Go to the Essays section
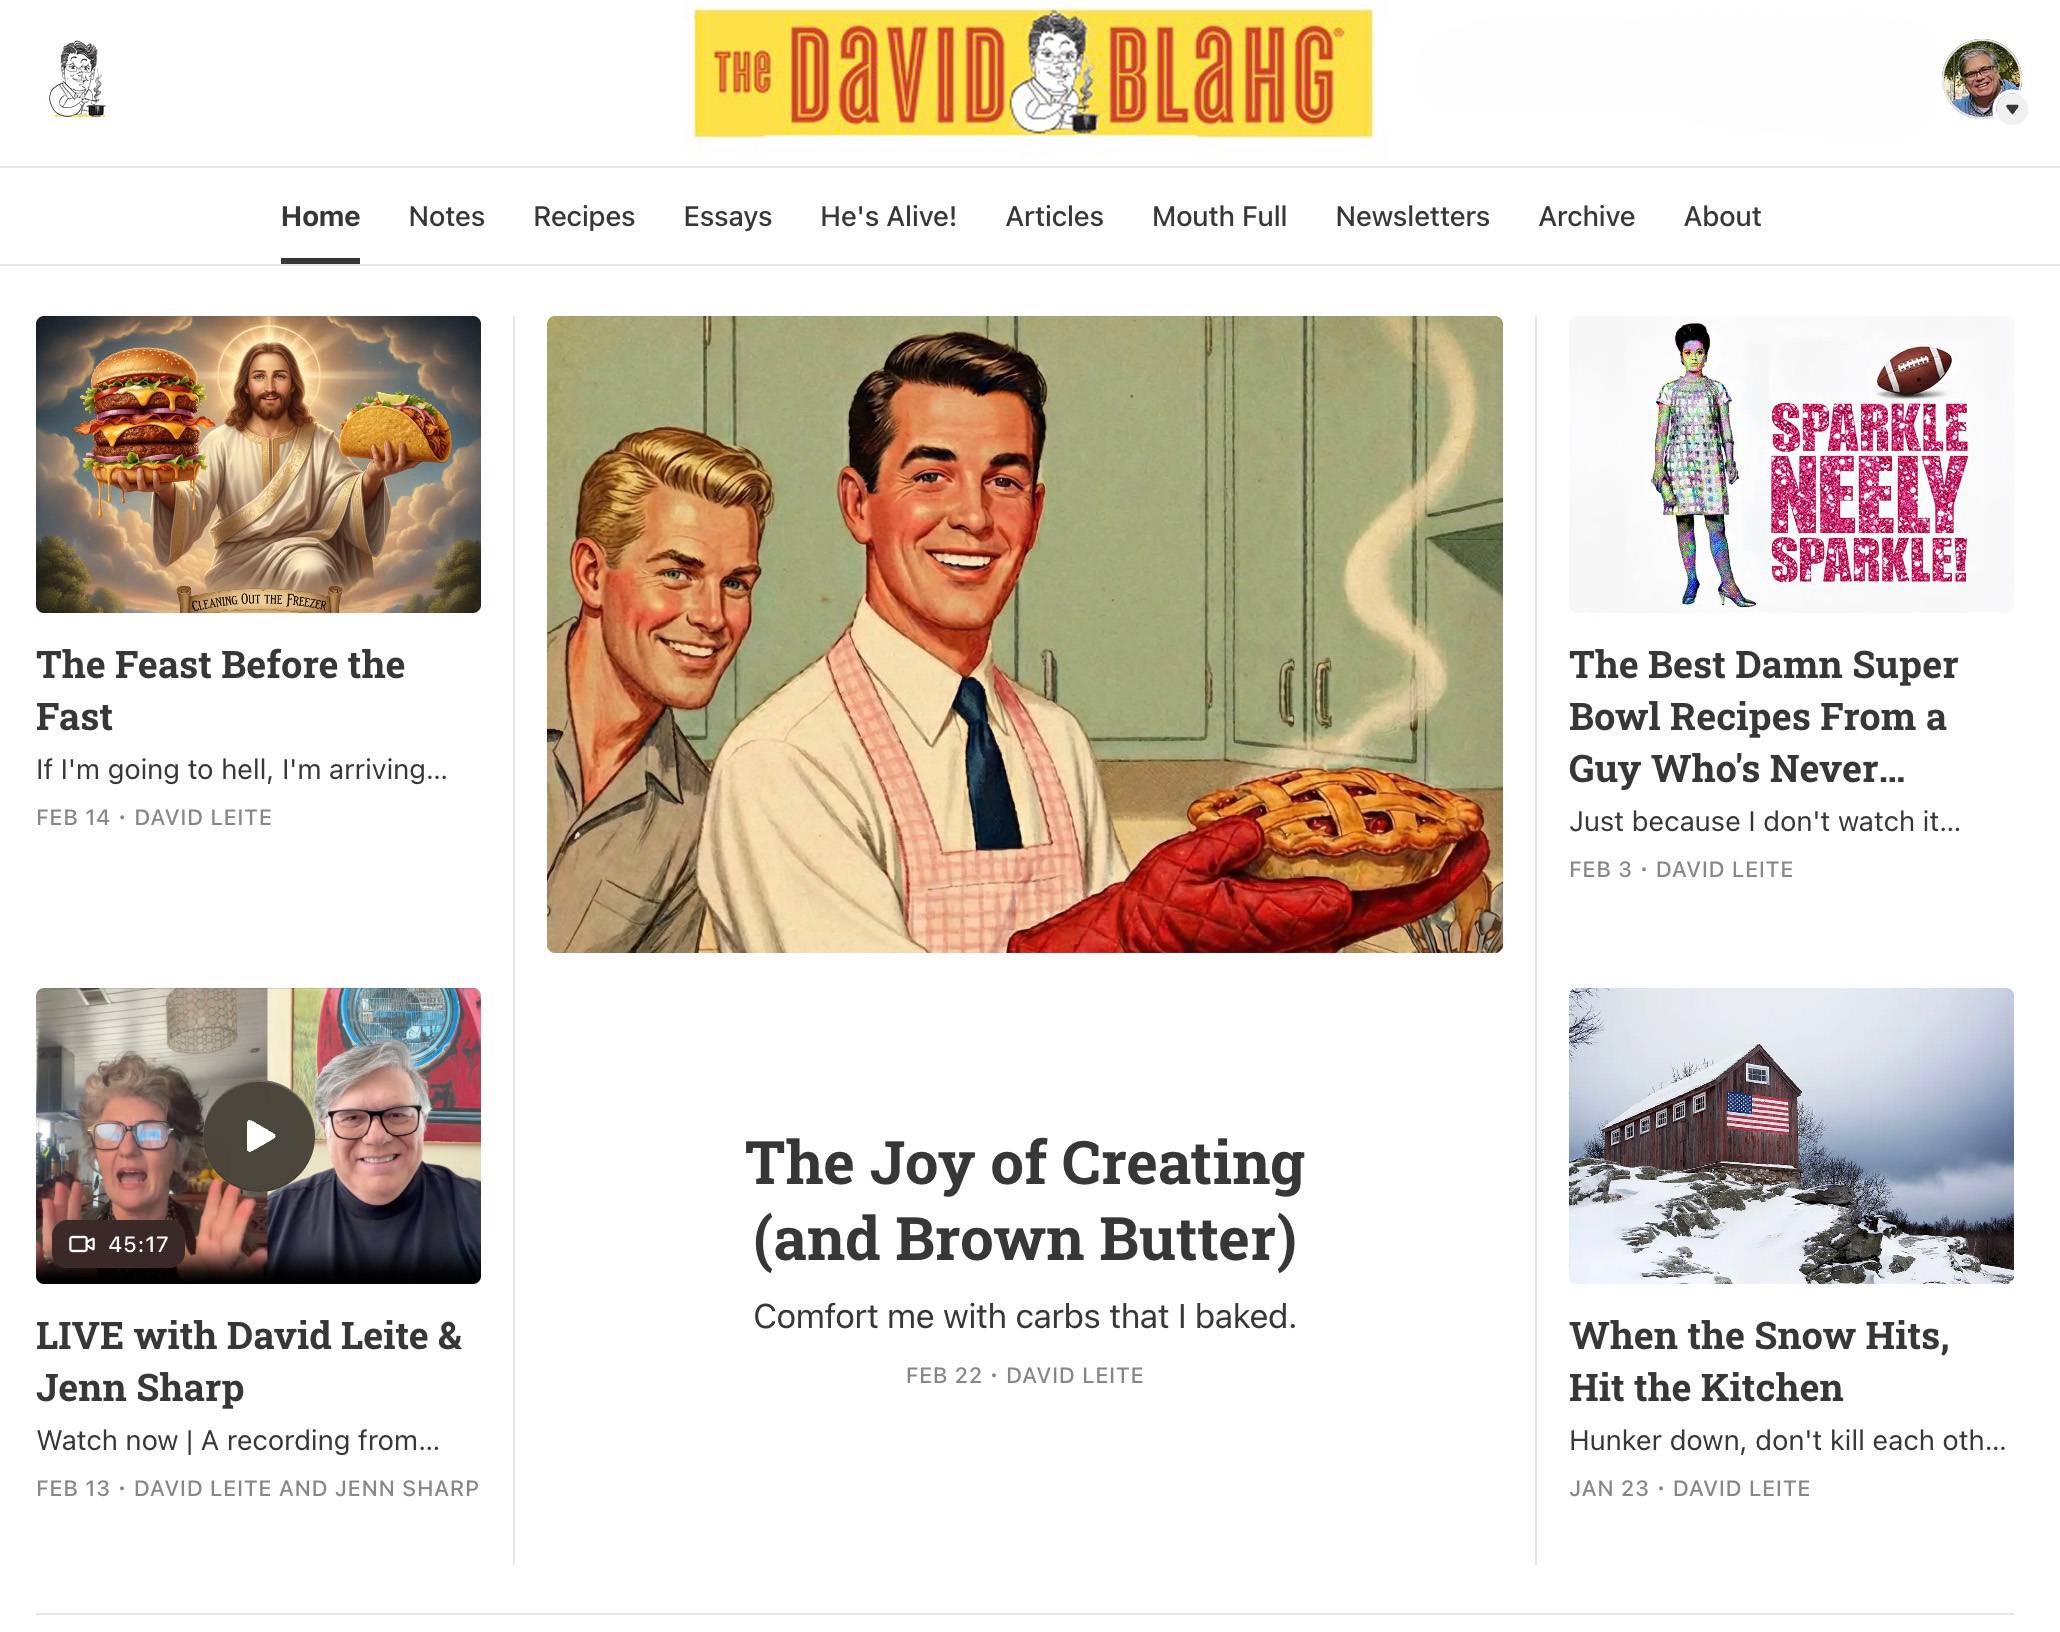This screenshot has height=1632, width=2060. pos(727,216)
